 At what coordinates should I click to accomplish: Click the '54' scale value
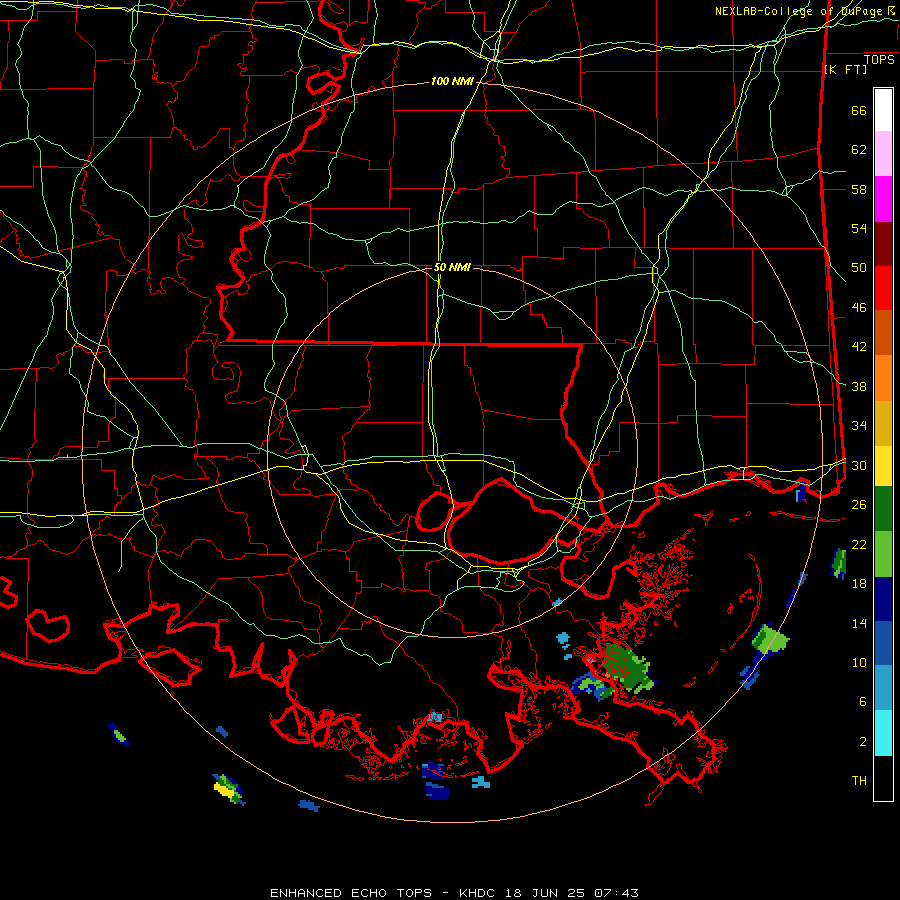pyautogui.click(x=859, y=228)
